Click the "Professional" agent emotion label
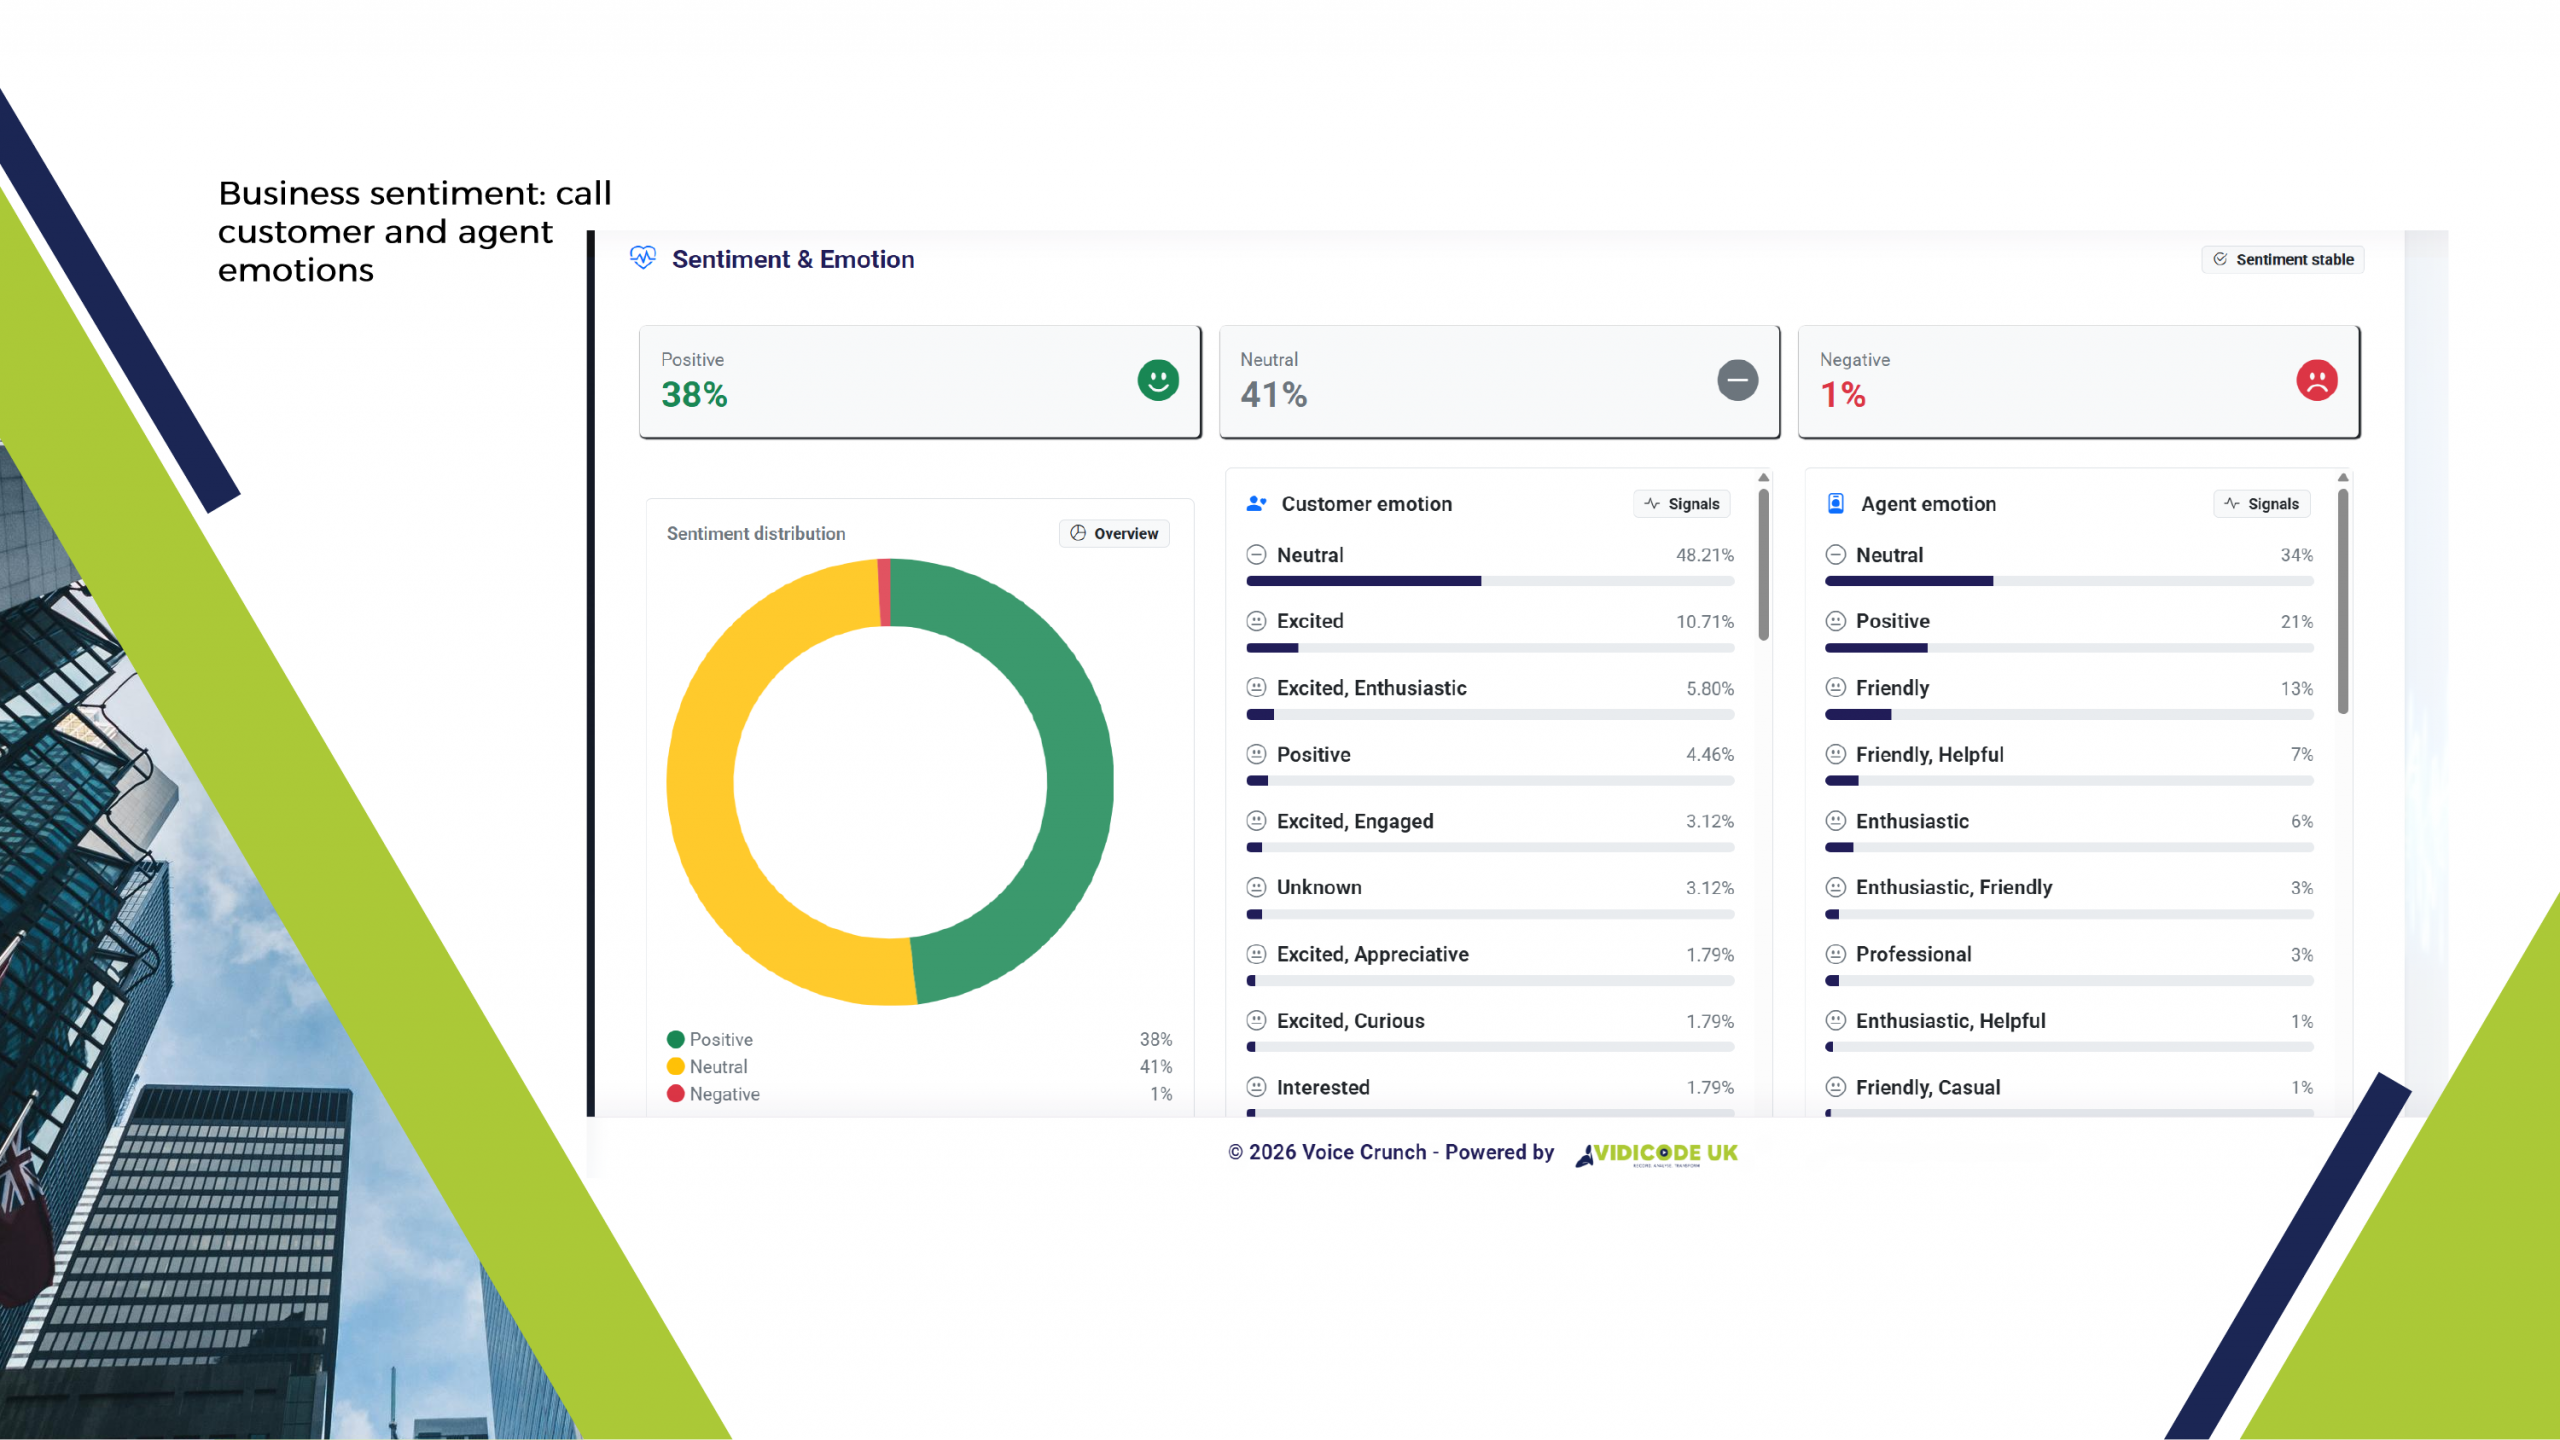The width and height of the screenshot is (2560, 1440). point(1913,954)
